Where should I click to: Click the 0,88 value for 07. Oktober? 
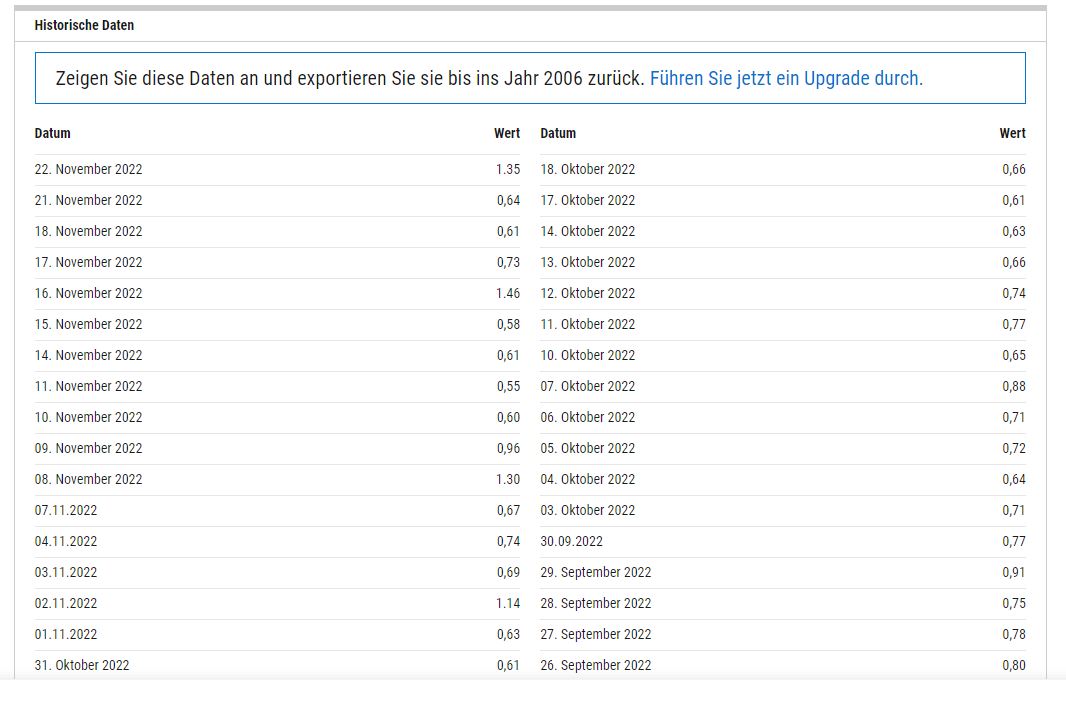(1014, 386)
